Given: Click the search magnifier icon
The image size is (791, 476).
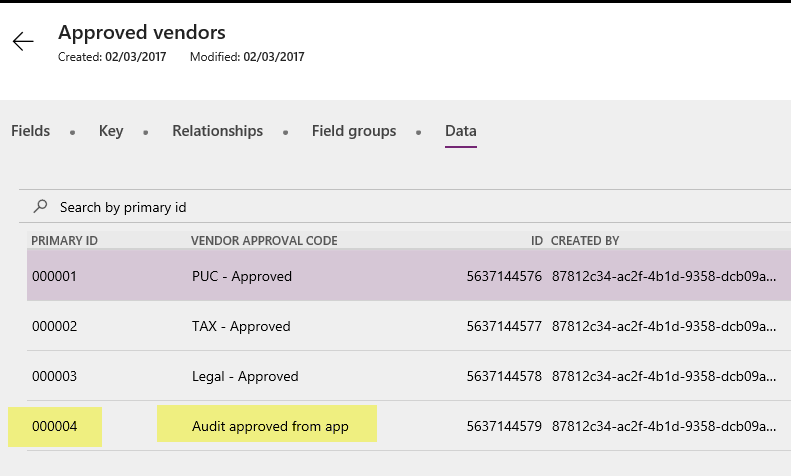Looking at the screenshot, I should pyautogui.click(x=41, y=207).
